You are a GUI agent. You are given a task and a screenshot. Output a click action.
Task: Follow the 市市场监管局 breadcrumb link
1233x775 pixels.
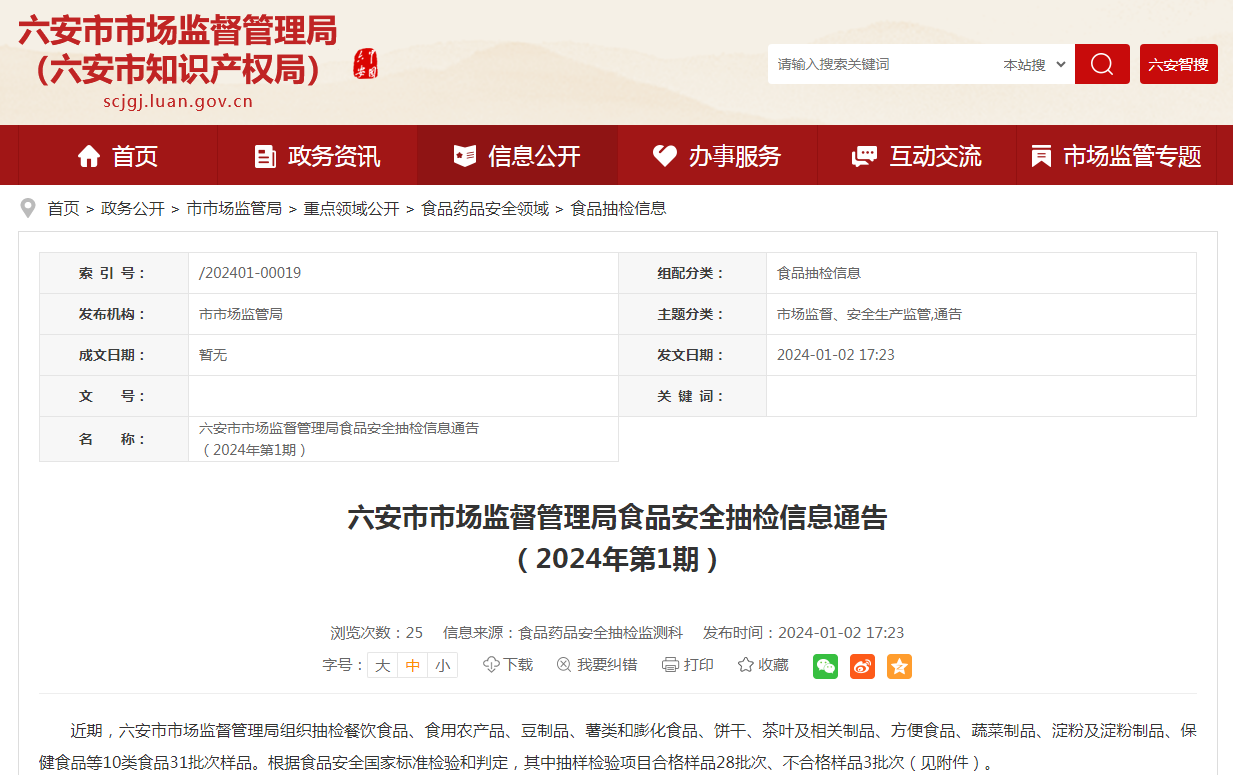[x=234, y=209]
